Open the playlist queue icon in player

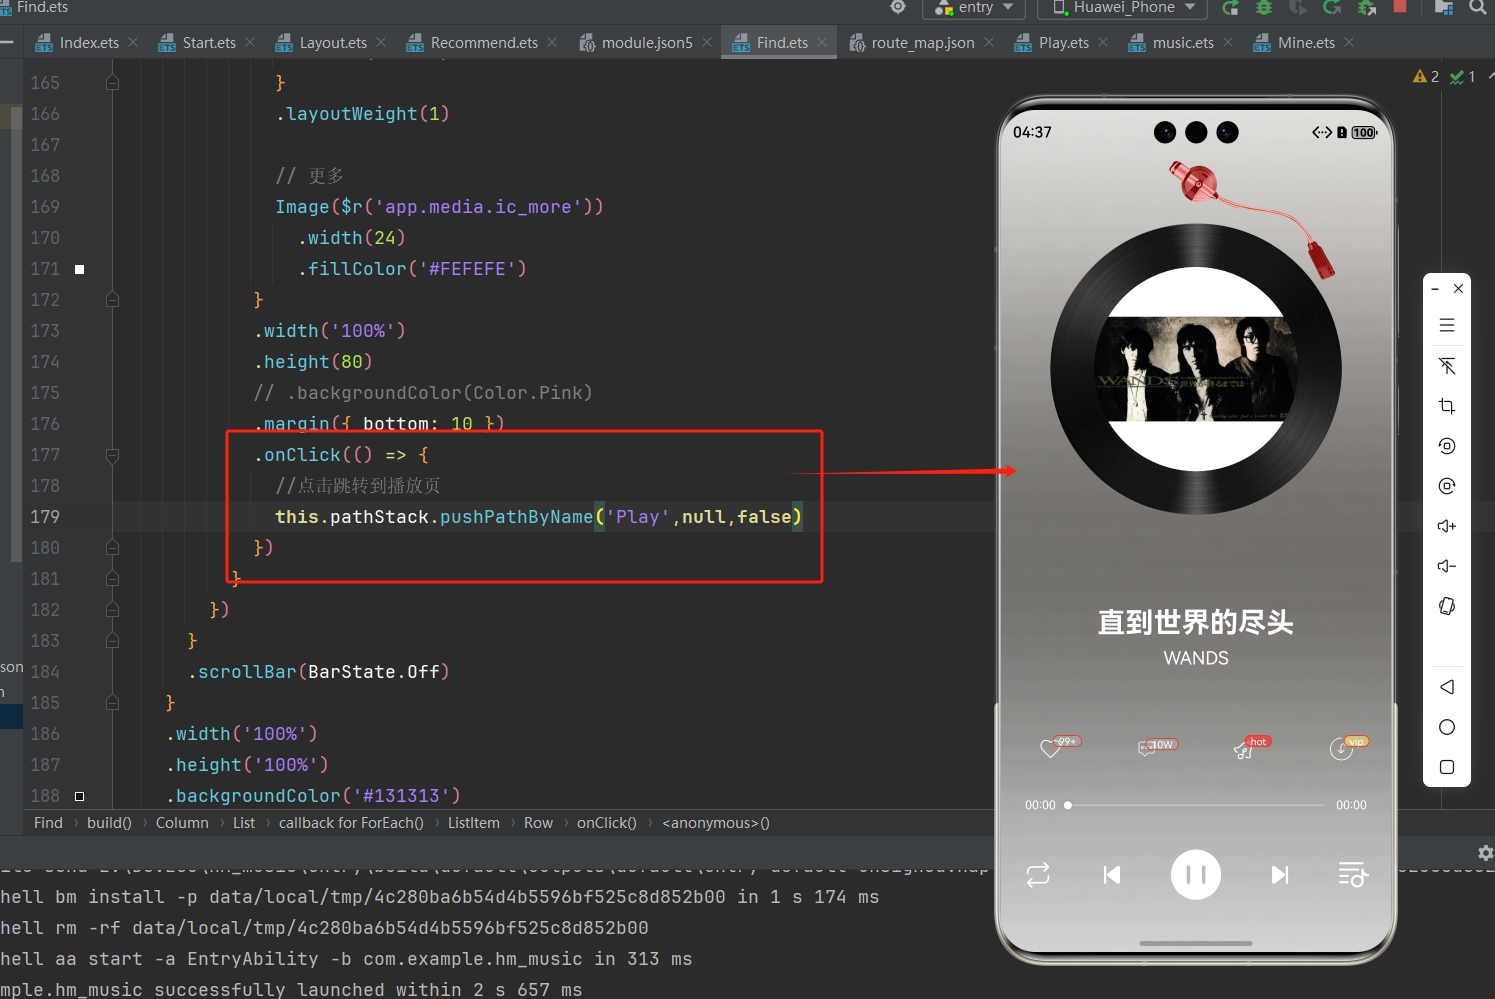[x=1352, y=875]
